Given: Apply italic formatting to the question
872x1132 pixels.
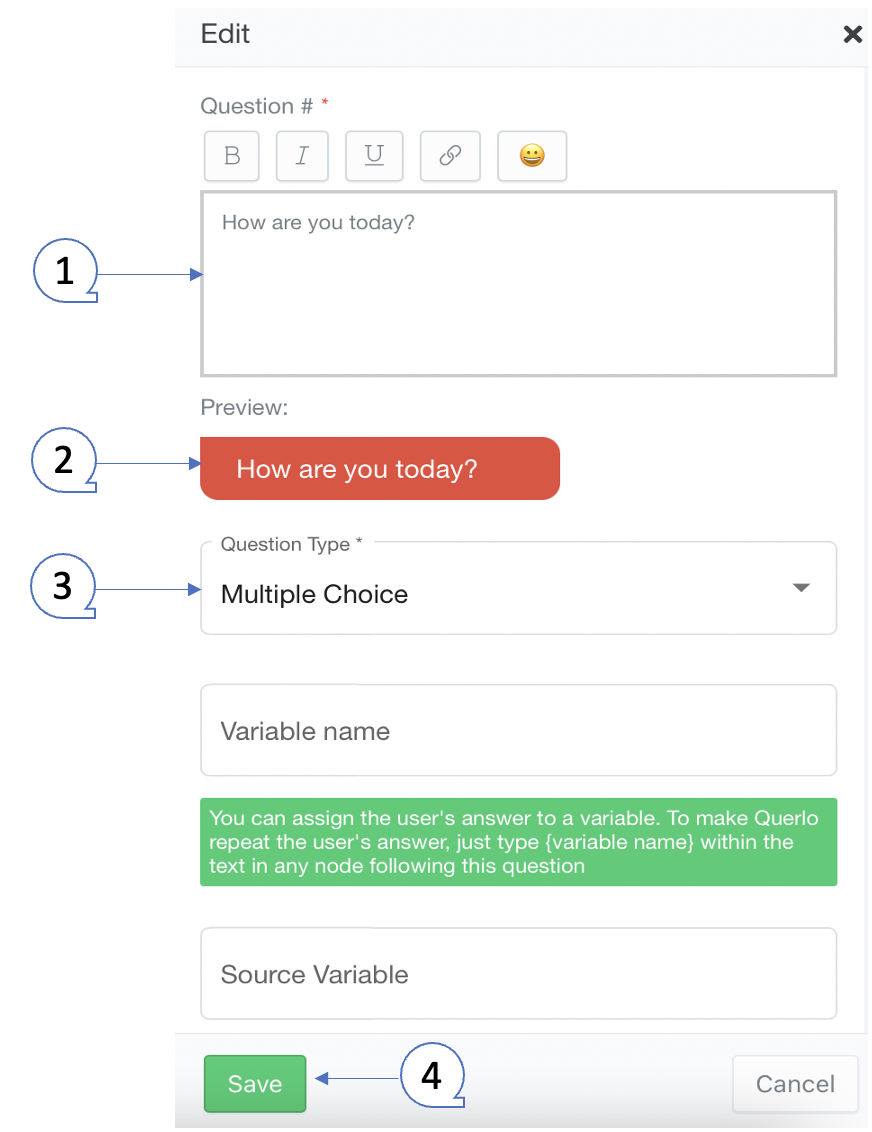Looking at the screenshot, I should click(302, 156).
